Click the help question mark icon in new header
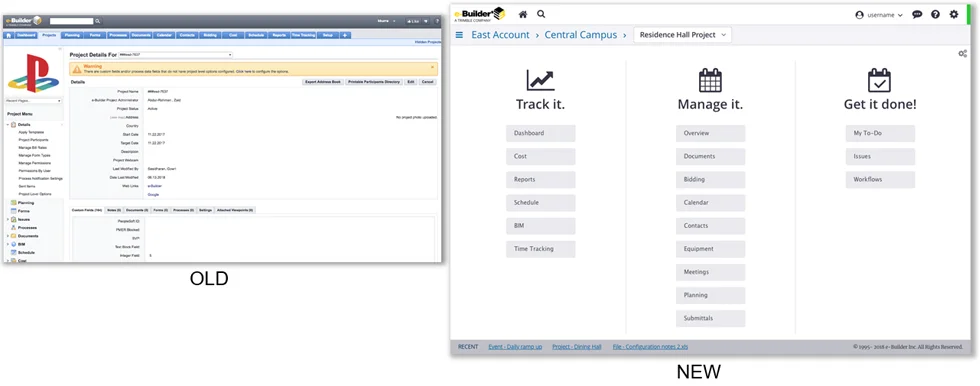Image resolution: width=980 pixels, height=386 pixels. point(935,14)
